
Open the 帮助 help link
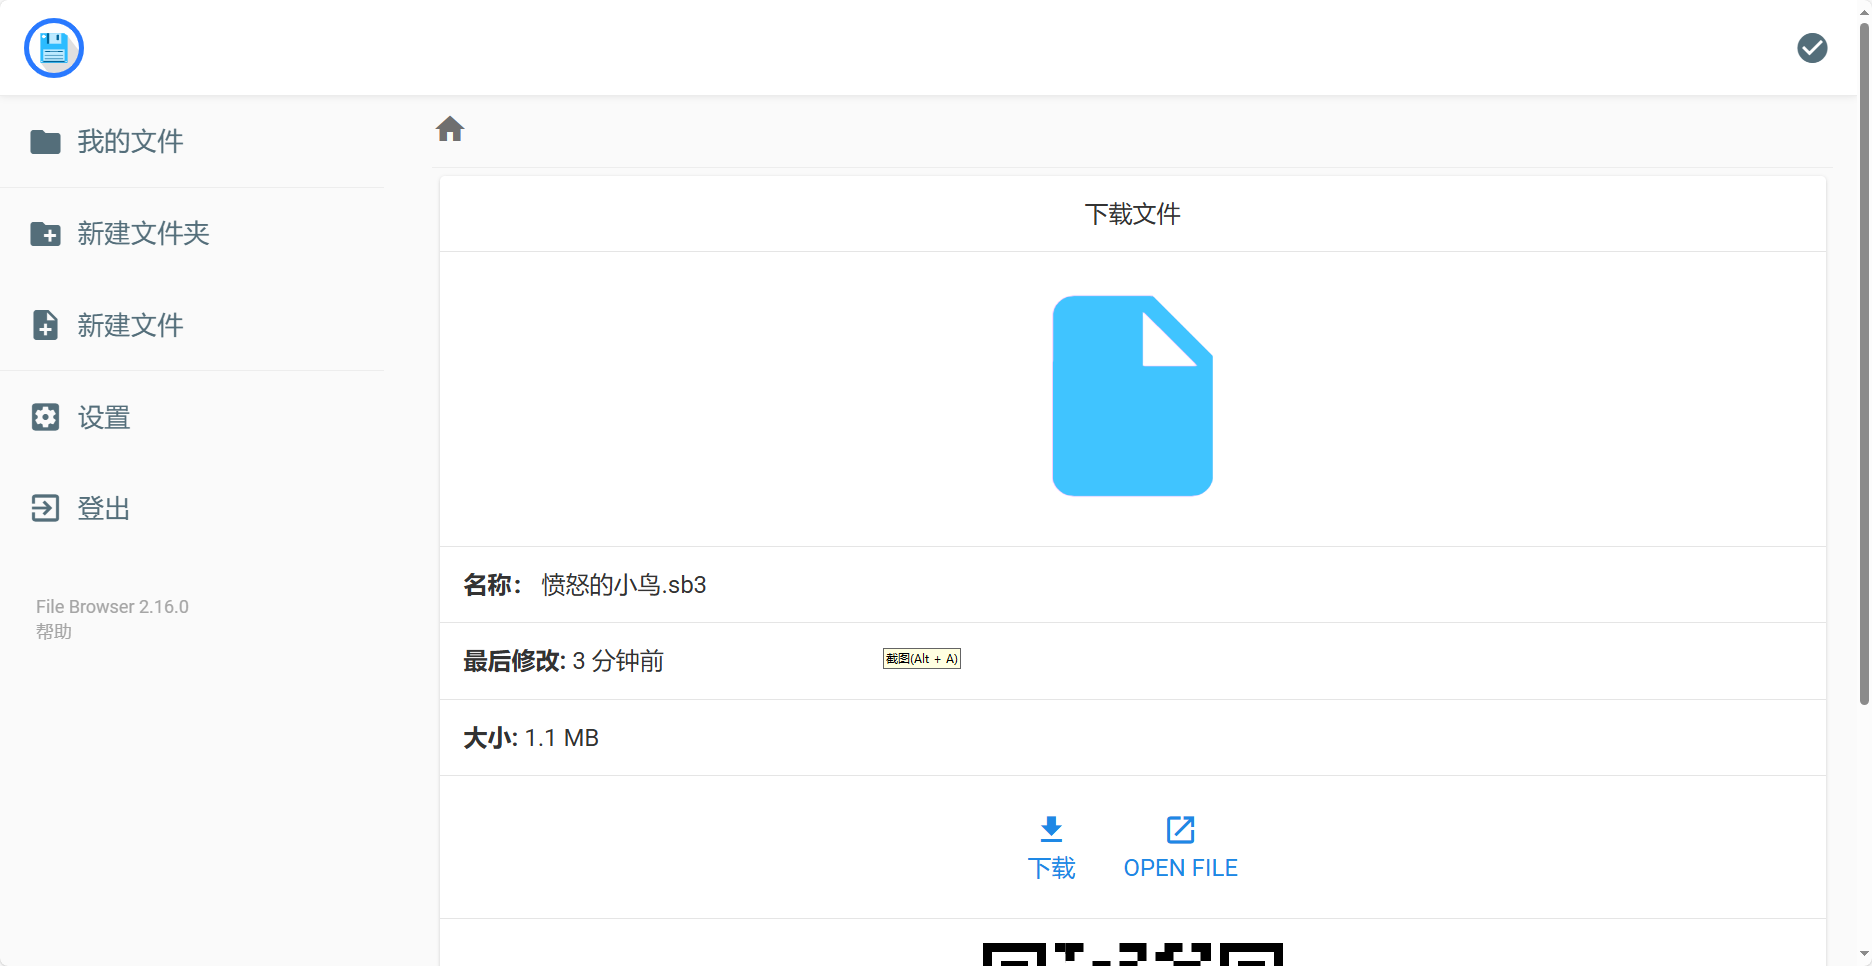pyautogui.click(x=54, y=632)
